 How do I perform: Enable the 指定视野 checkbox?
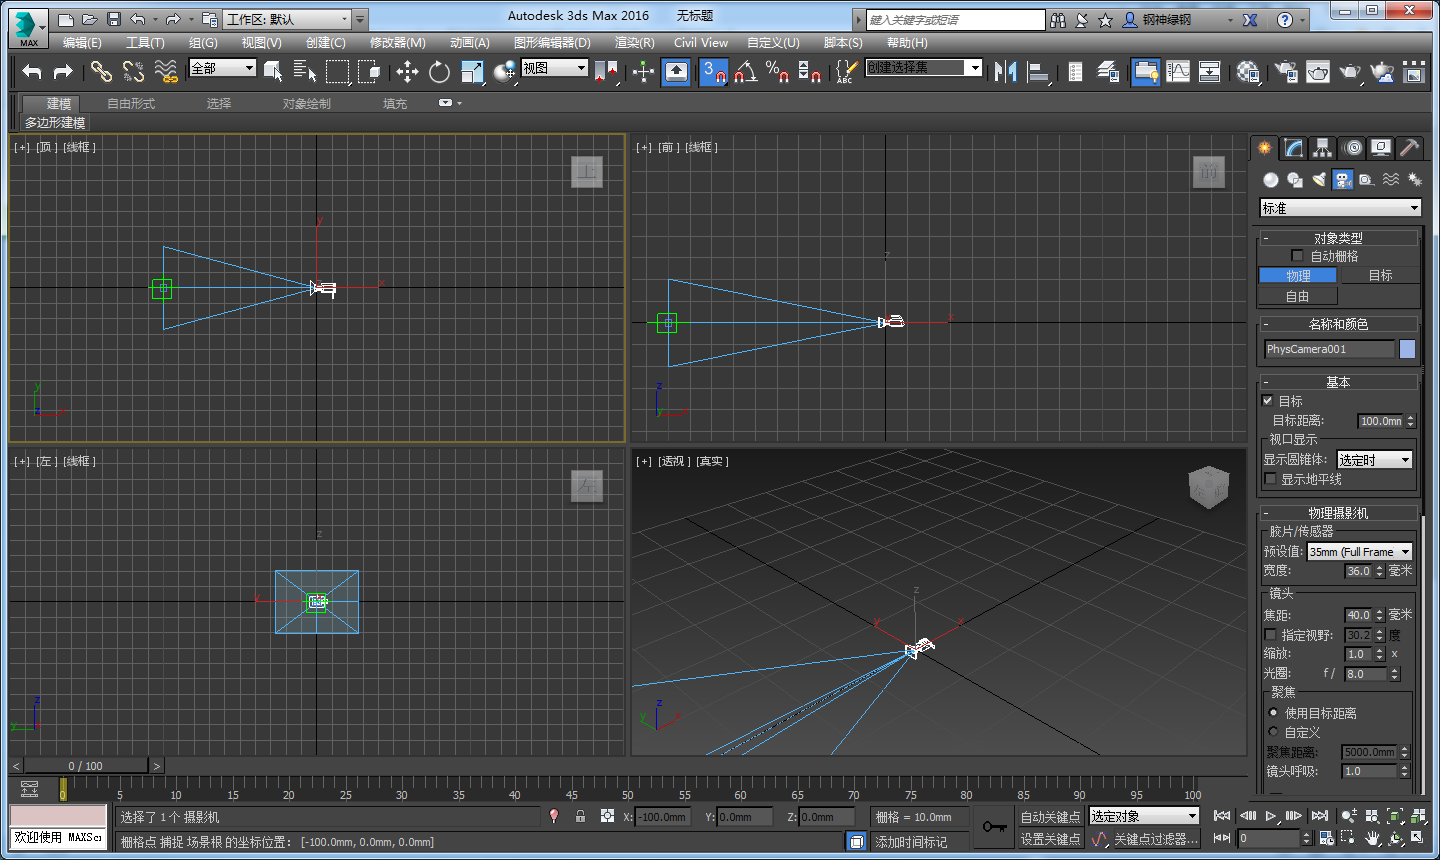[x=1270, y=635]
